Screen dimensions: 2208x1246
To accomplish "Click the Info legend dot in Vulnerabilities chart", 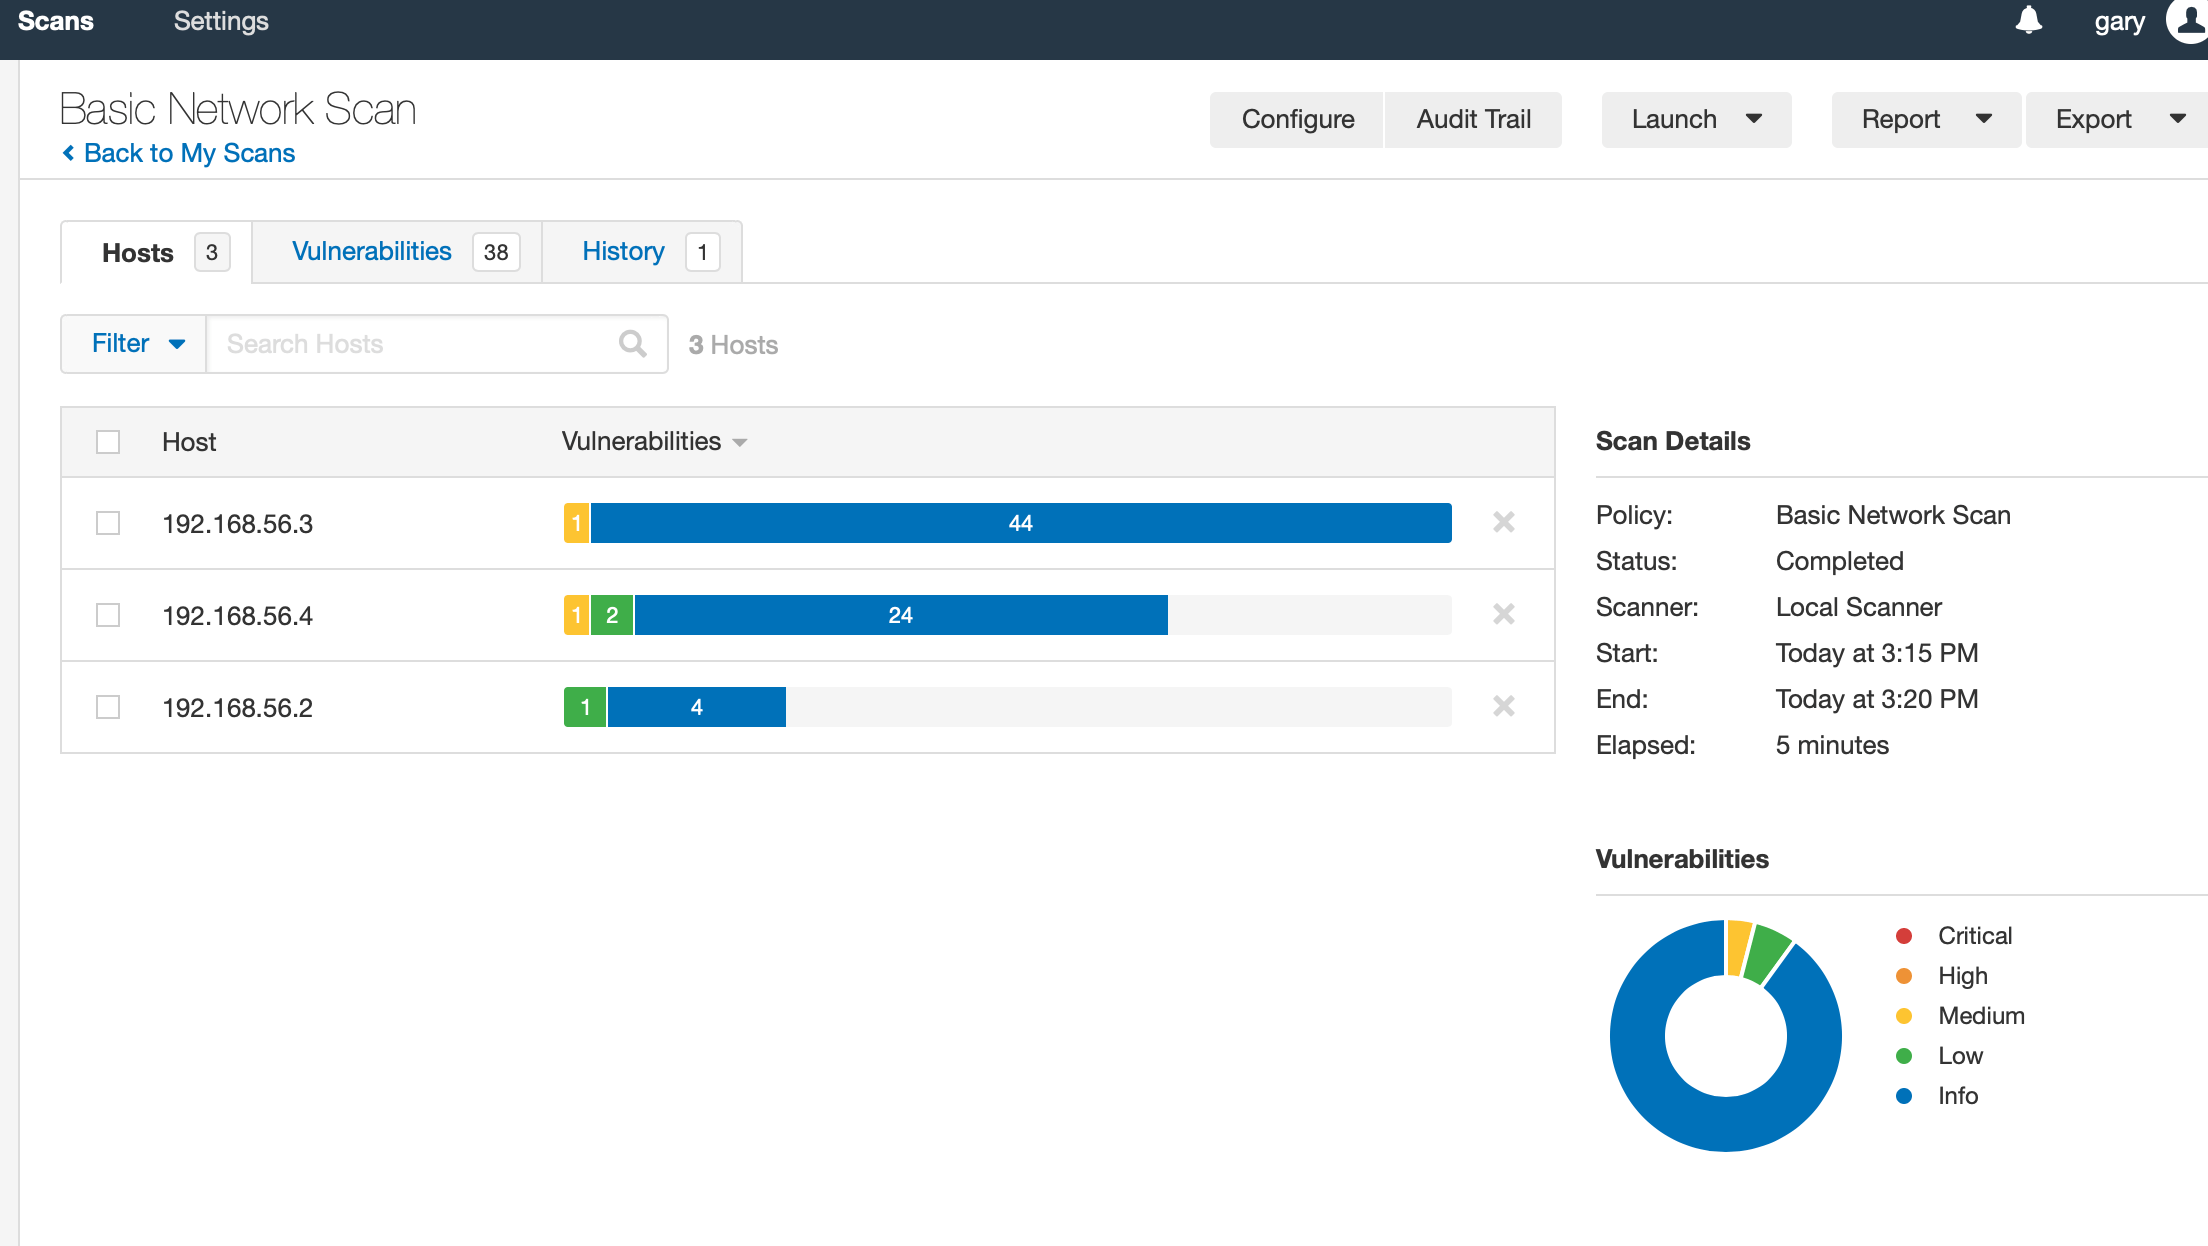I will click(x=1904, y=1096).
